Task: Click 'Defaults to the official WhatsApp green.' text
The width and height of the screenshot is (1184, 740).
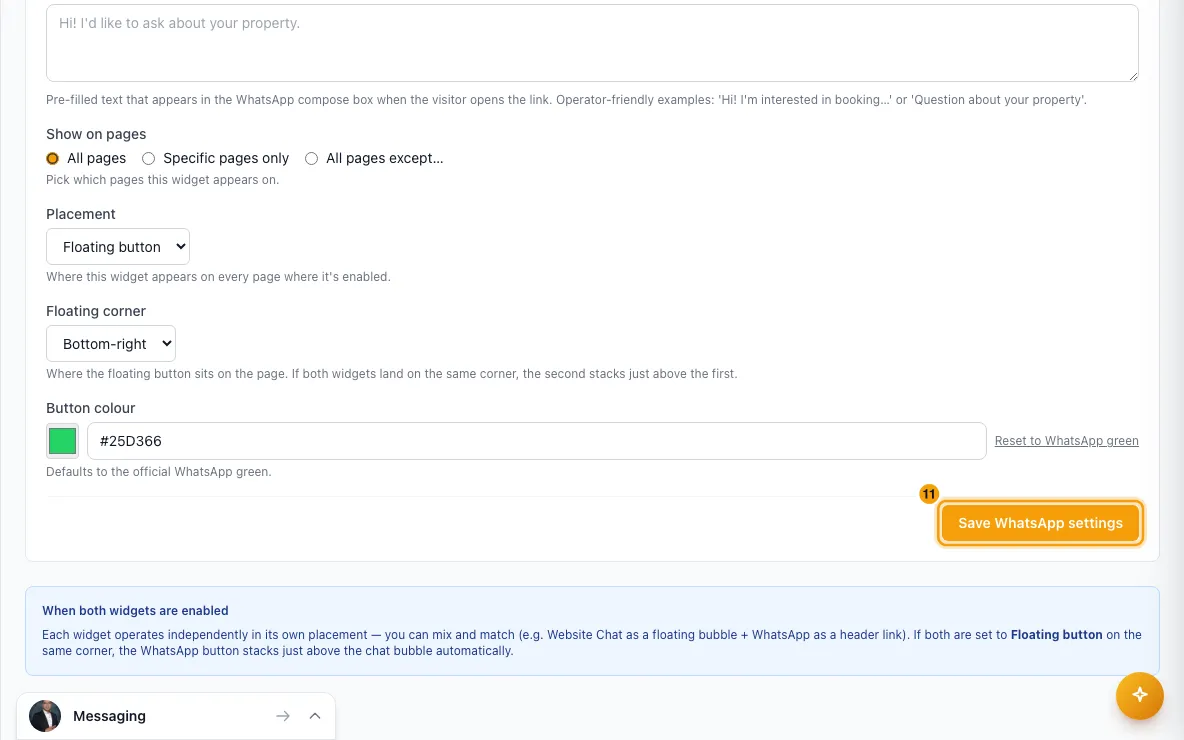Action: click(x=159, y=472)
